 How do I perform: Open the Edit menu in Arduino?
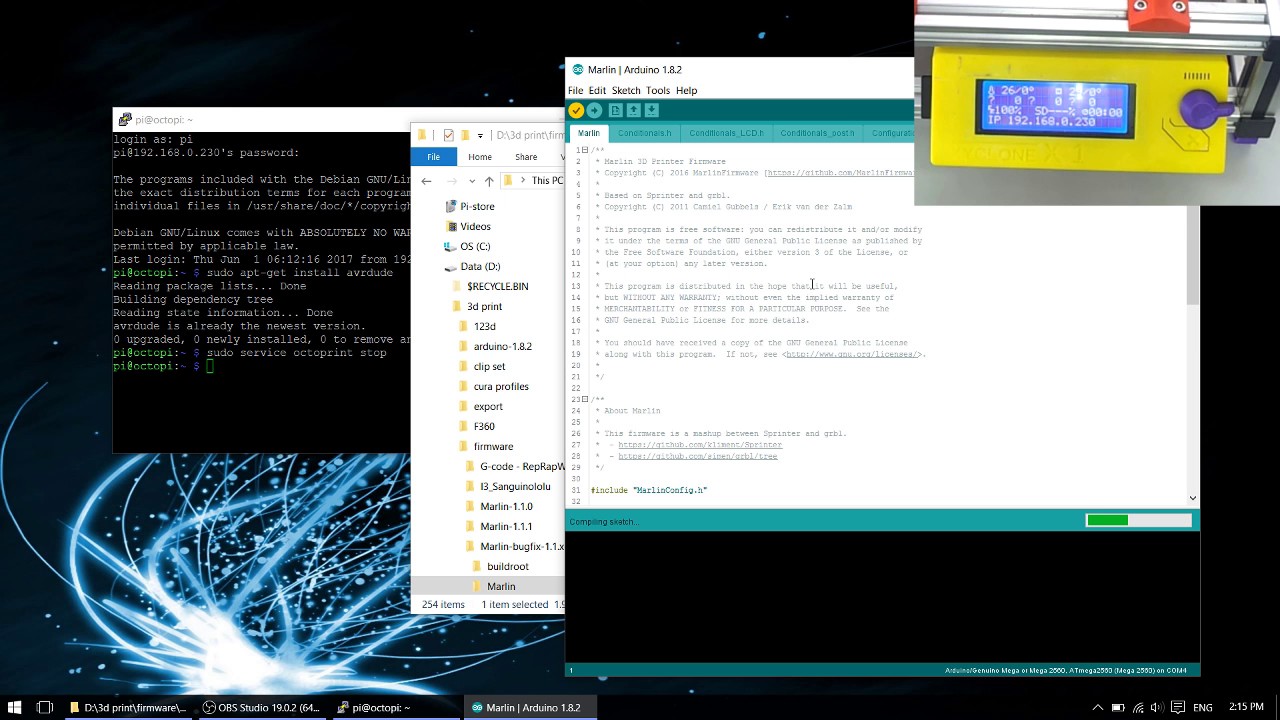point(597,91)
